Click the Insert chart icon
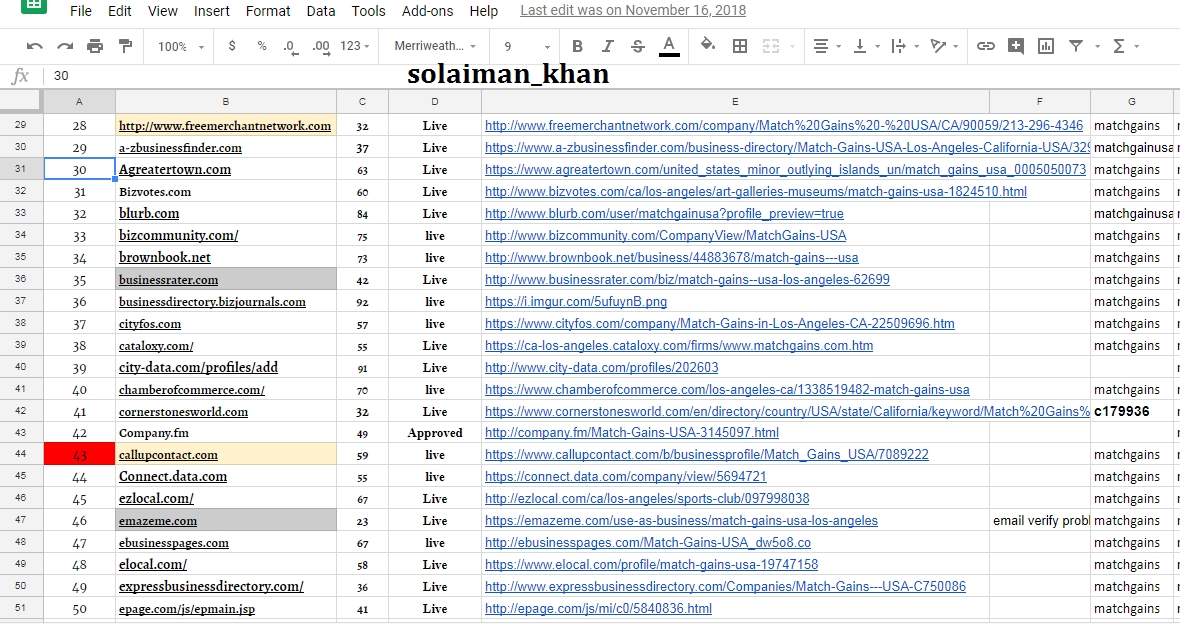Viewport: 1180px width, 624px height. click(x=1046, y=46)
